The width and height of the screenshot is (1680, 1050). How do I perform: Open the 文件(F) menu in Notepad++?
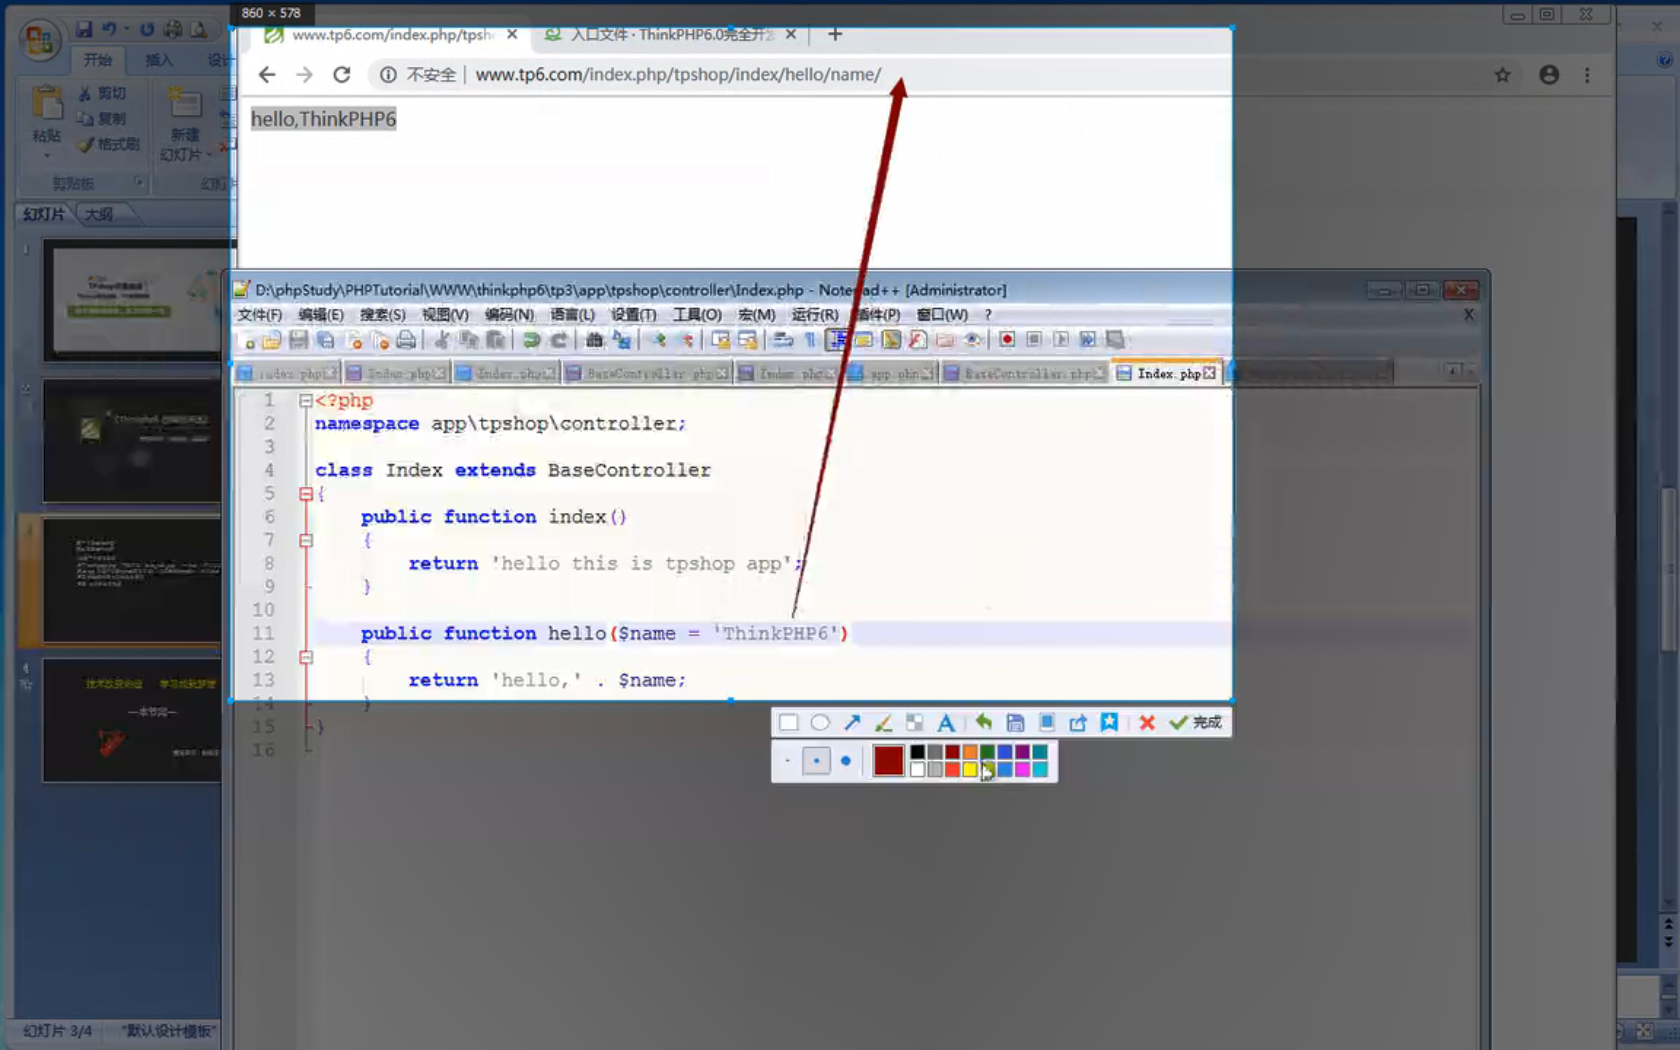(x=260, y=314)
